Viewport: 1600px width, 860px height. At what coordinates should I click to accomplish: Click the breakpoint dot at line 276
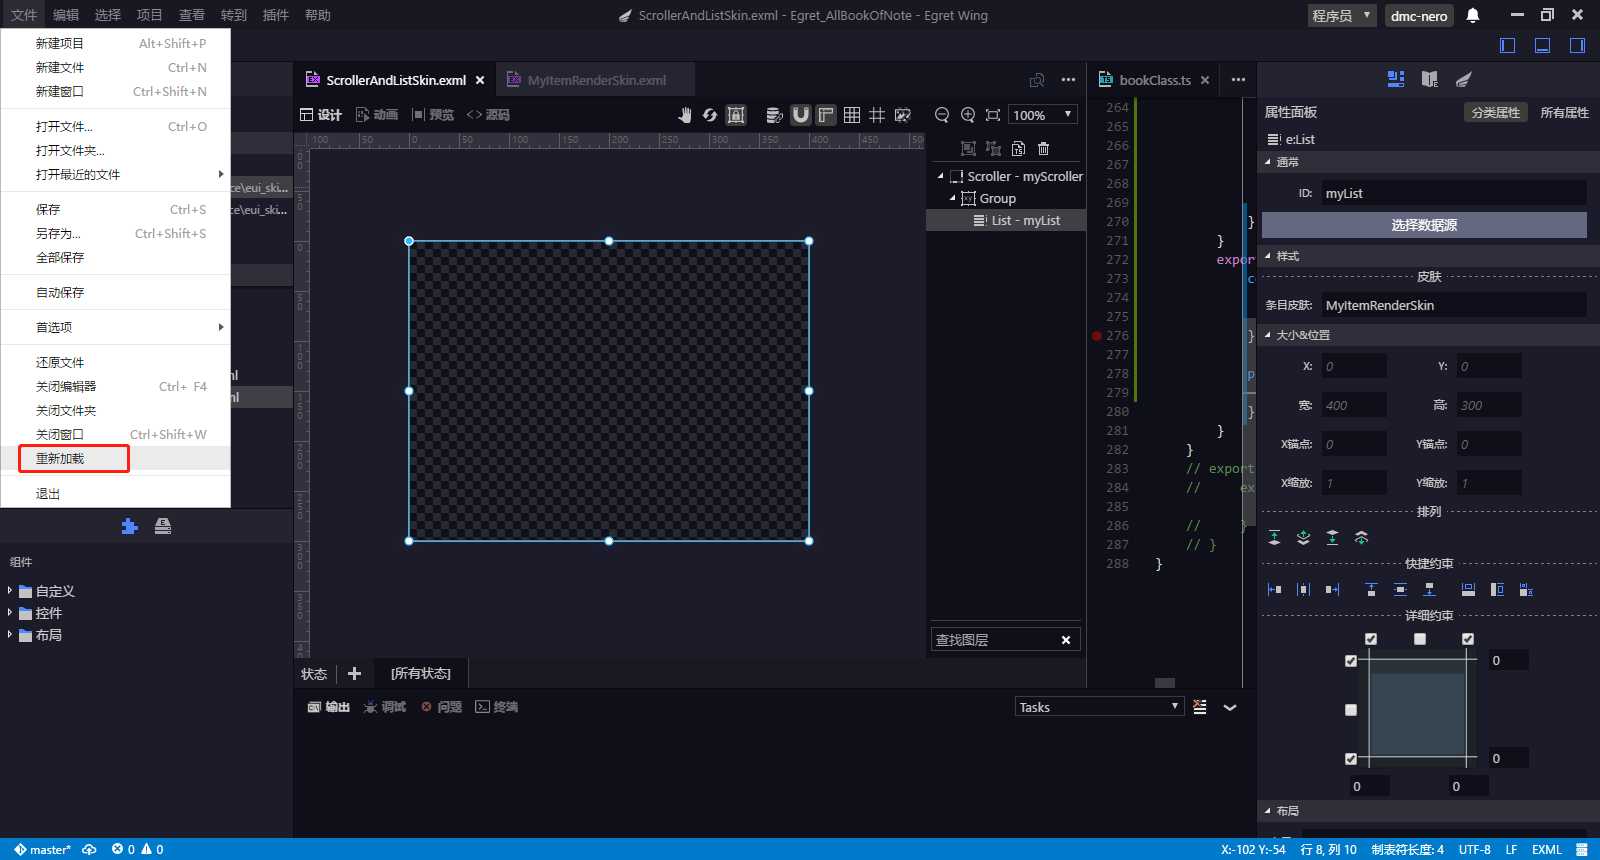coord(1097,336)
